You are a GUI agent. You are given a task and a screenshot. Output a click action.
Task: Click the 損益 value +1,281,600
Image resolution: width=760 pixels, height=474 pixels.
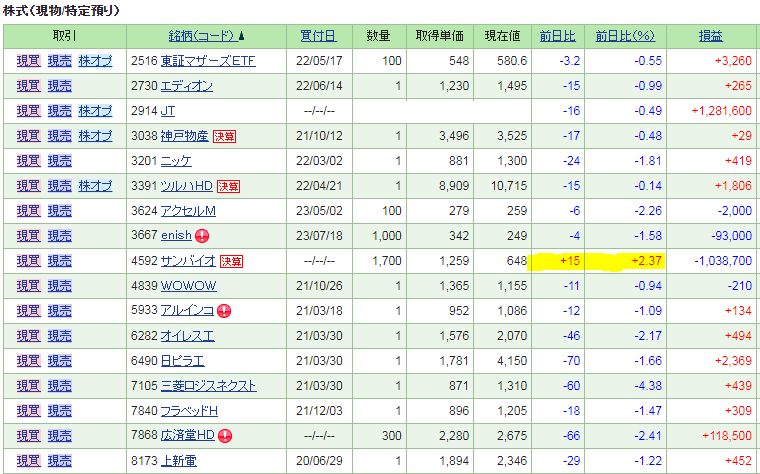[x=721, y=111]
